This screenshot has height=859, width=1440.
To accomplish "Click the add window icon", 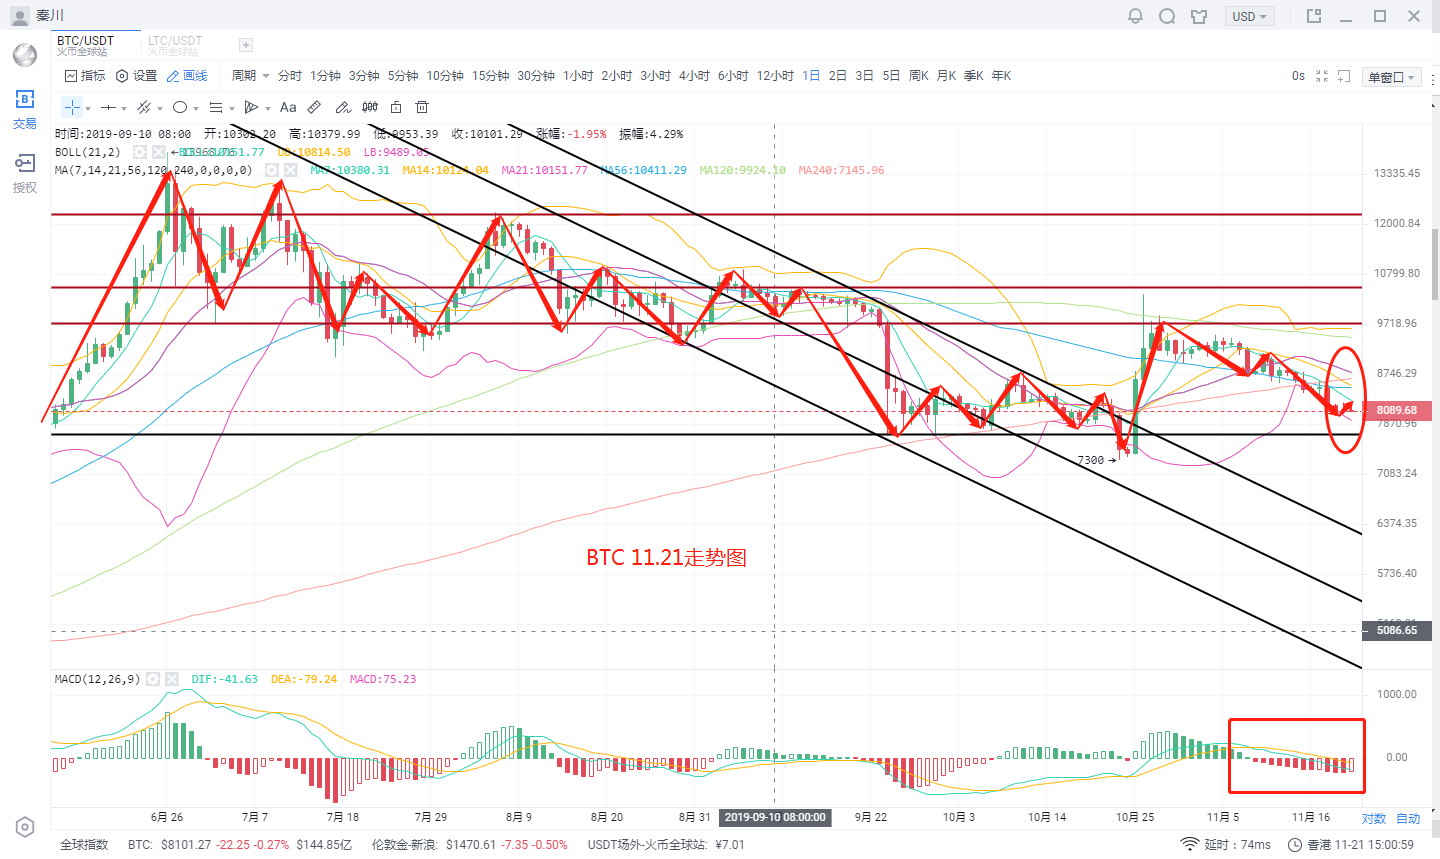I will click(x=1344, y=76).
